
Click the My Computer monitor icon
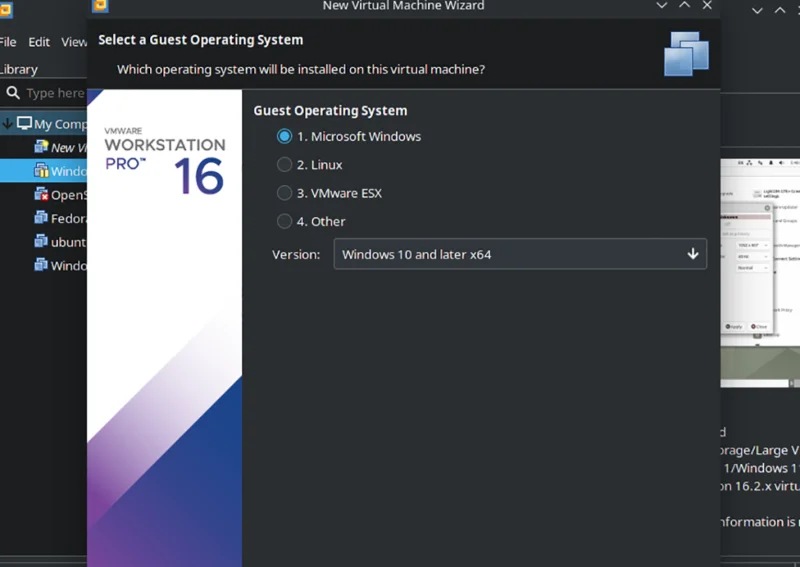point(24,123)
